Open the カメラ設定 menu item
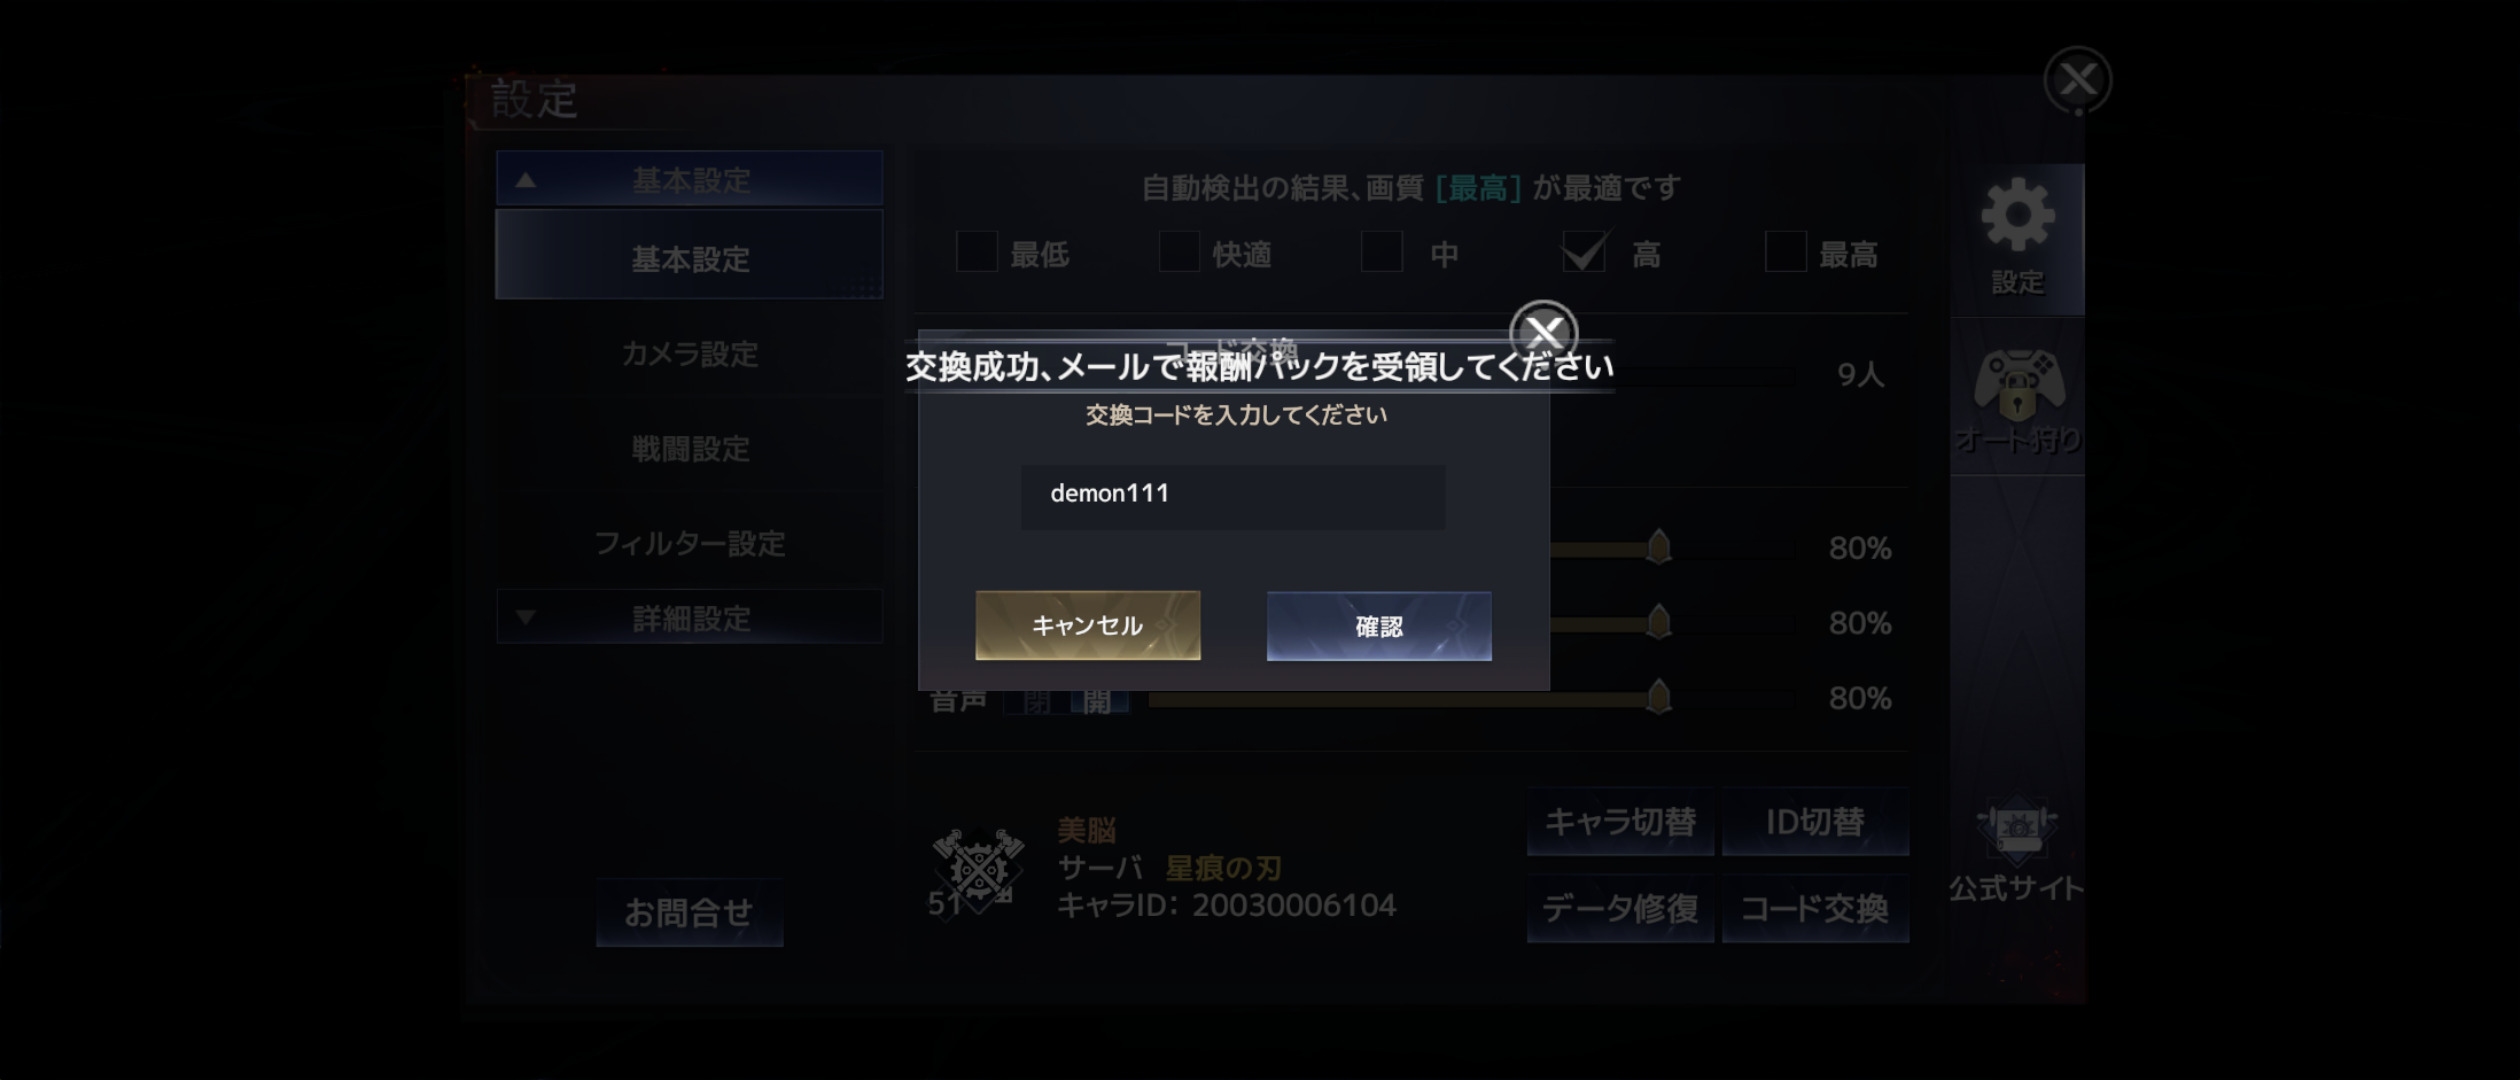 (x=690, y=353)
